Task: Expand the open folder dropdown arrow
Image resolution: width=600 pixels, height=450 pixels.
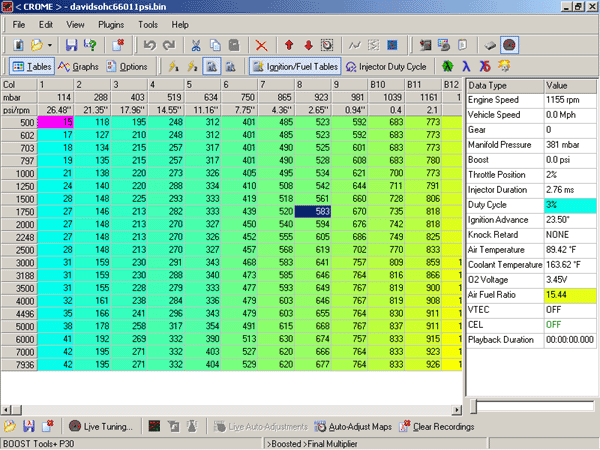Action: pos(50,45)
